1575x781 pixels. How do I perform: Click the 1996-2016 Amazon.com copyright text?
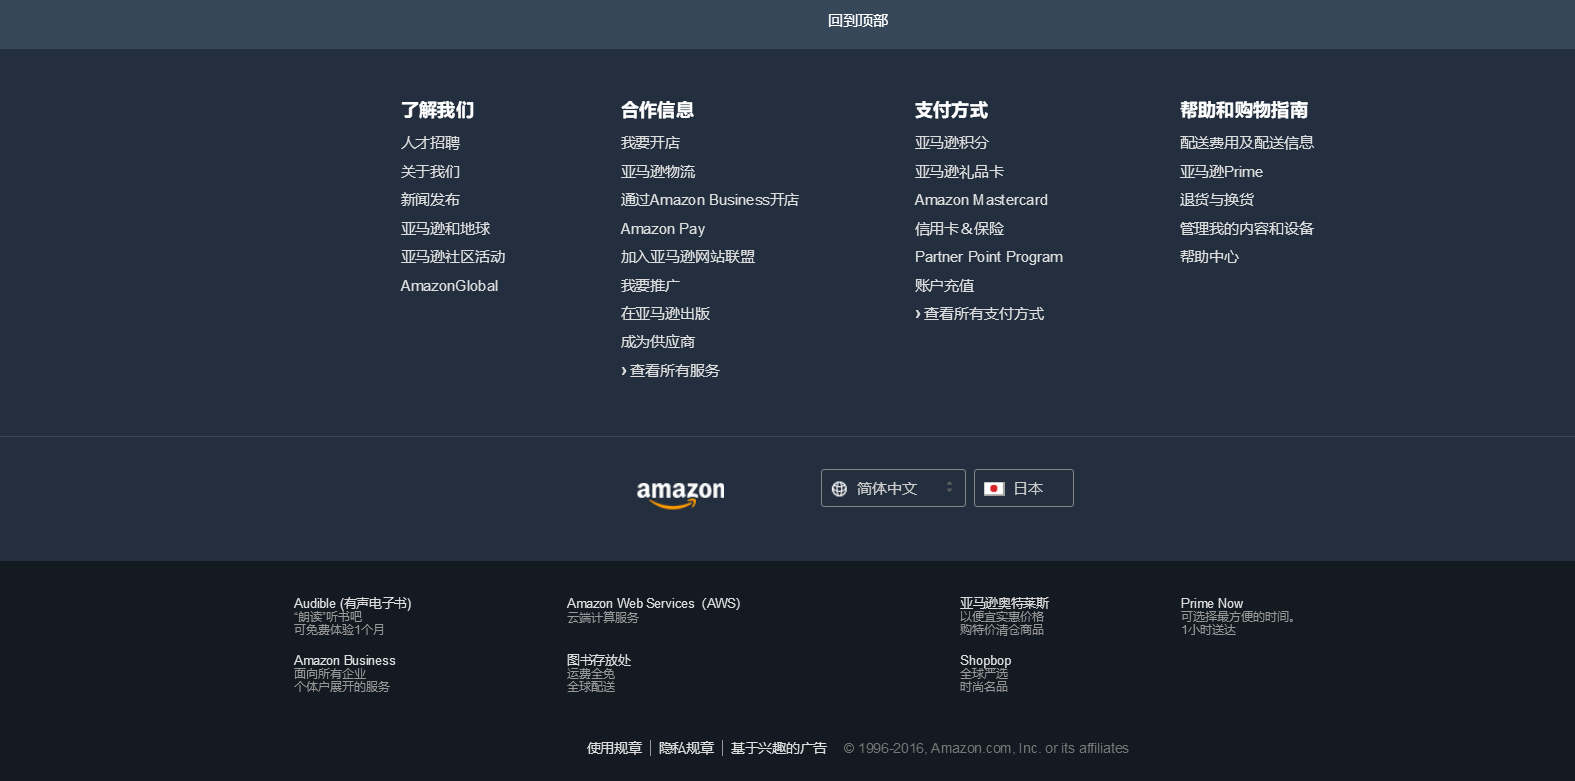(986, 748)
